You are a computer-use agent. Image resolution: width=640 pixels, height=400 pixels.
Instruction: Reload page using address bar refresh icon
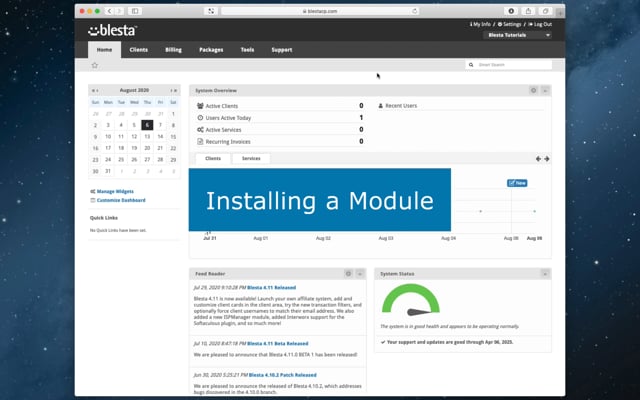416,10
